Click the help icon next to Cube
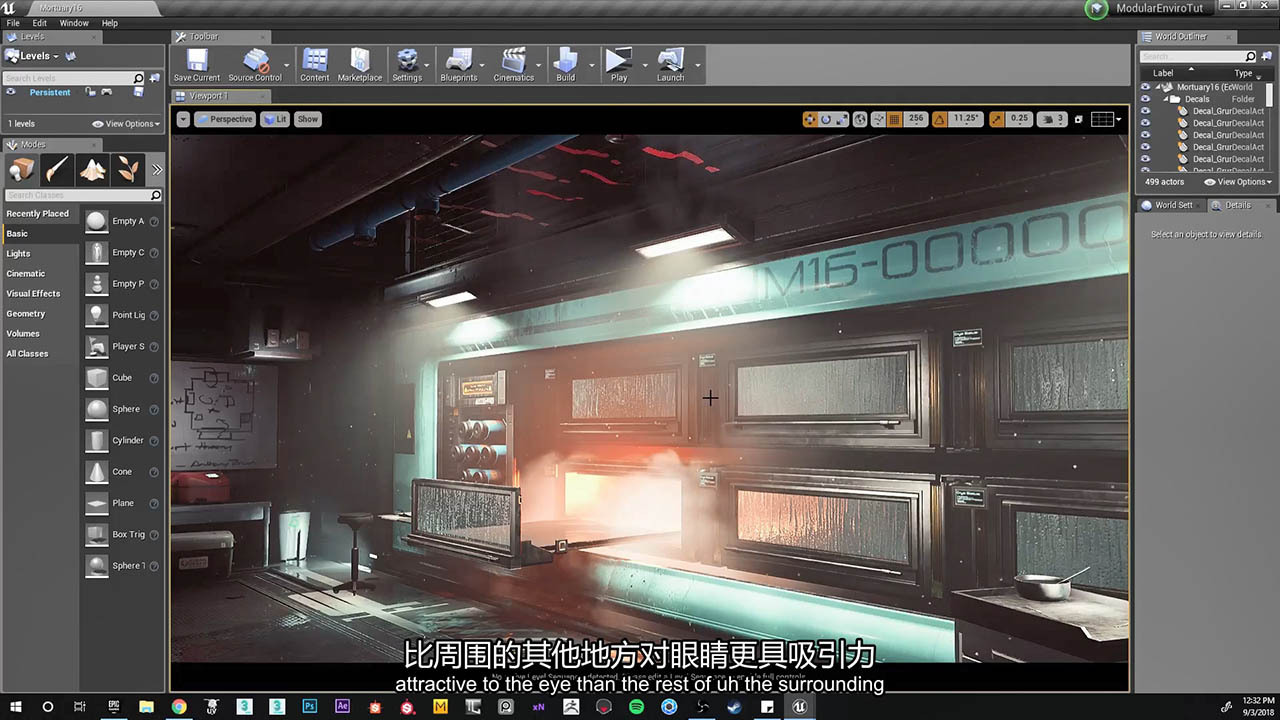Image resolution: width=1280 pixels, height=720 pixels. click(x=155, y=378)
